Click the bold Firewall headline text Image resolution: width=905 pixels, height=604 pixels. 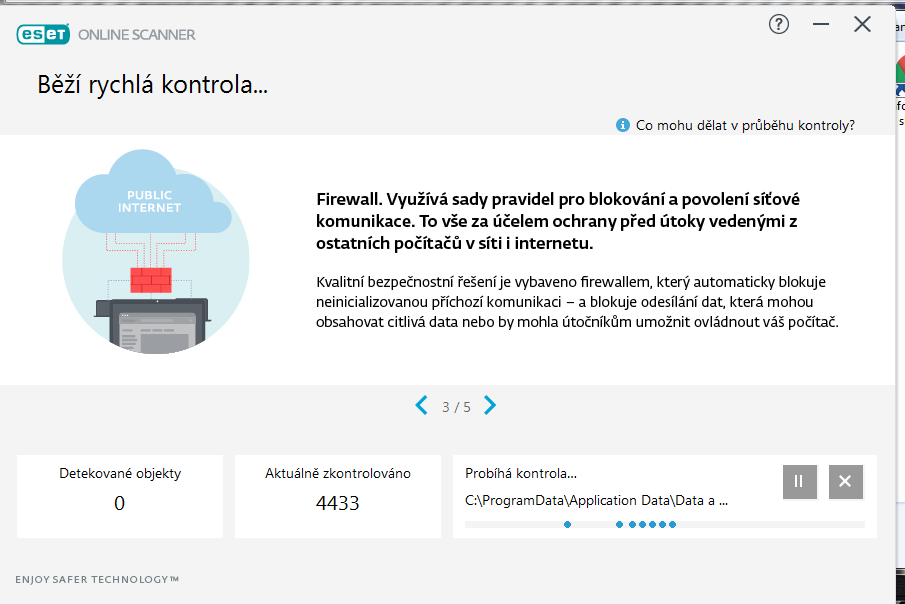click(x=557, y=220)
